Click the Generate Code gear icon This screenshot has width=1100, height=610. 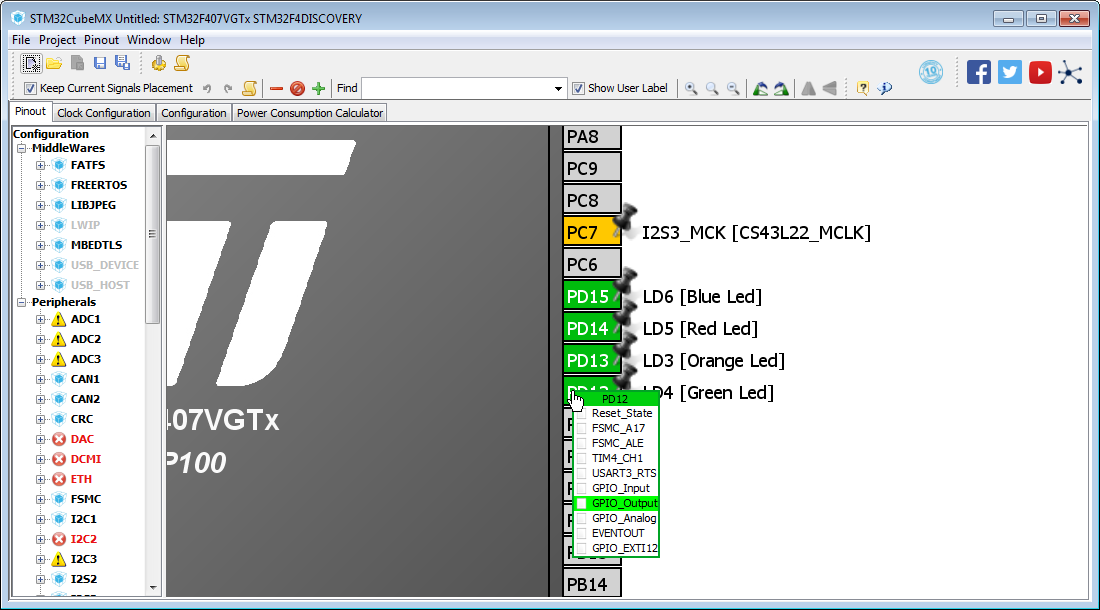pyautogui.click(x=159, y=64)
